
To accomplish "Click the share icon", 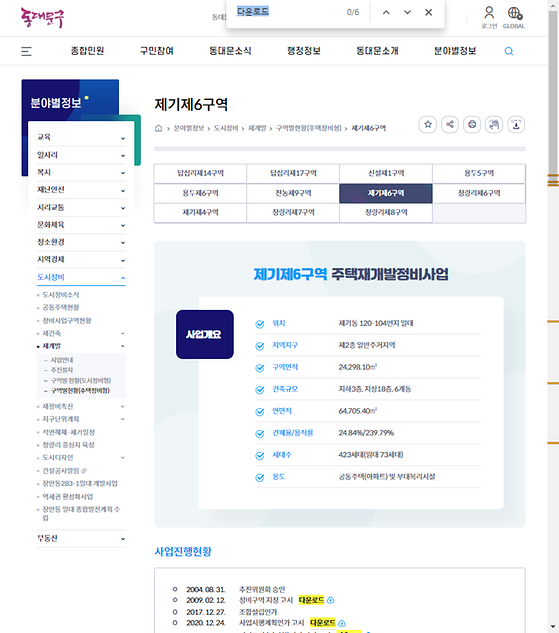I will point(450,124).
